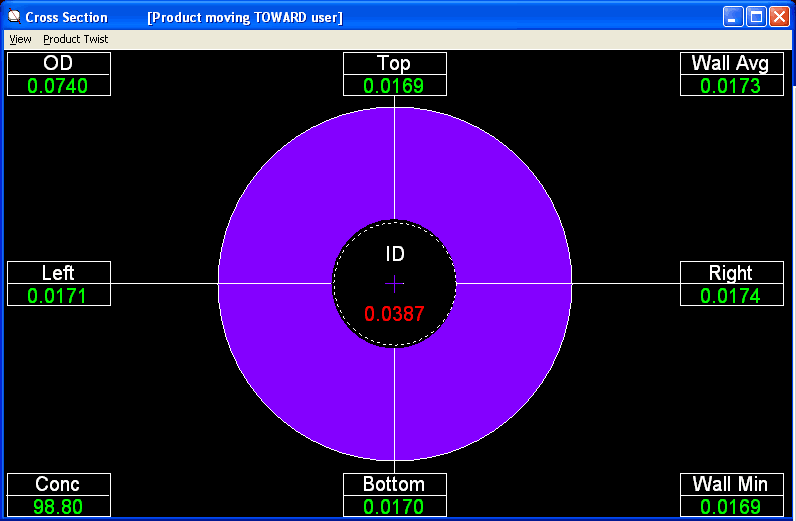Image resolution: width=796 pixels, height=521 pixels.
Task: Click the Wall Min value 0.0169
Action: coord(730,507)
